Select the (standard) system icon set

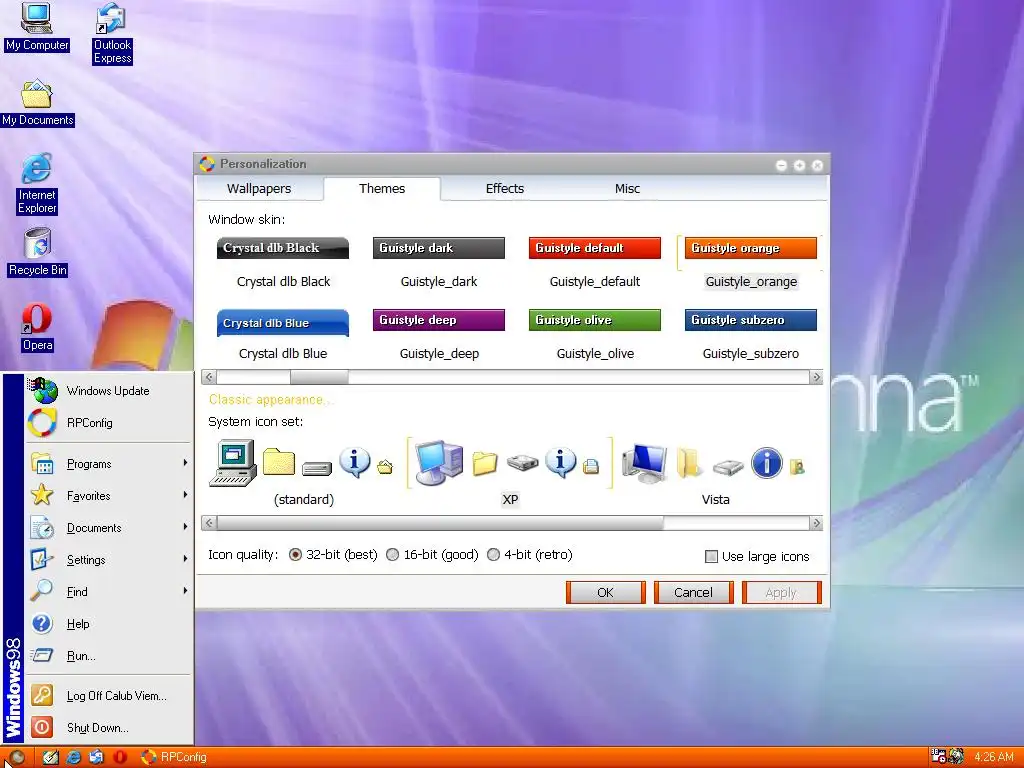coord(303,473)
